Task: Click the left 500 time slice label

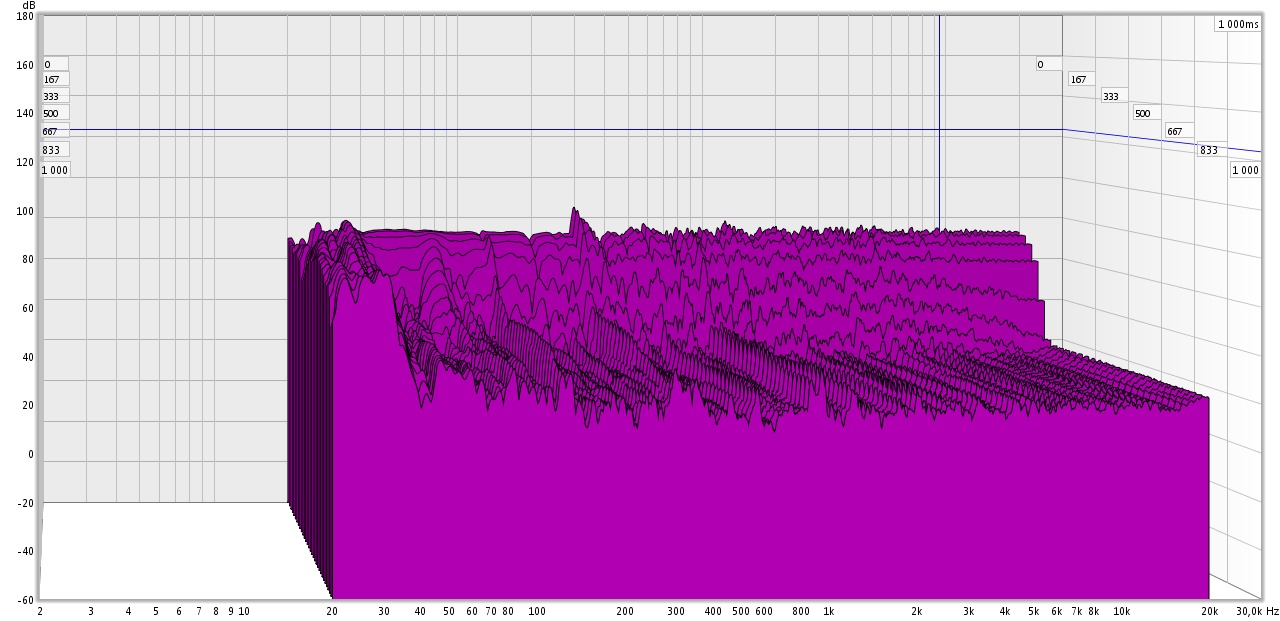Action: (x=54, y=114)
